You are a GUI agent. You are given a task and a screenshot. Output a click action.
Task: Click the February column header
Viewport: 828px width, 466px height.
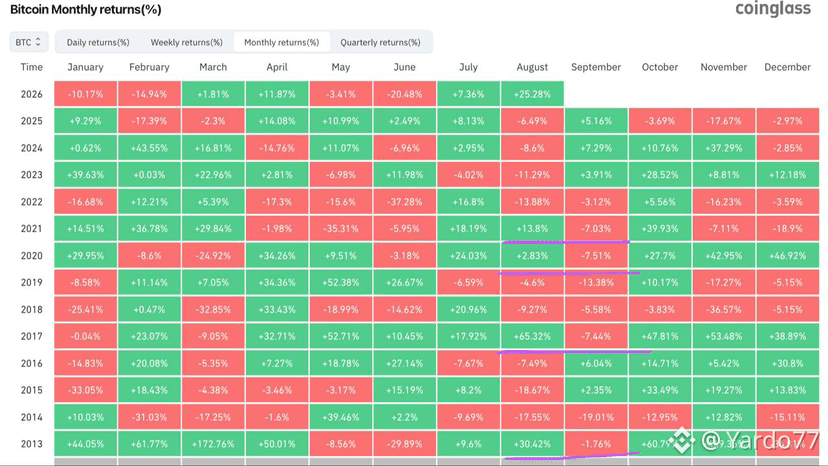click(149, 67)
